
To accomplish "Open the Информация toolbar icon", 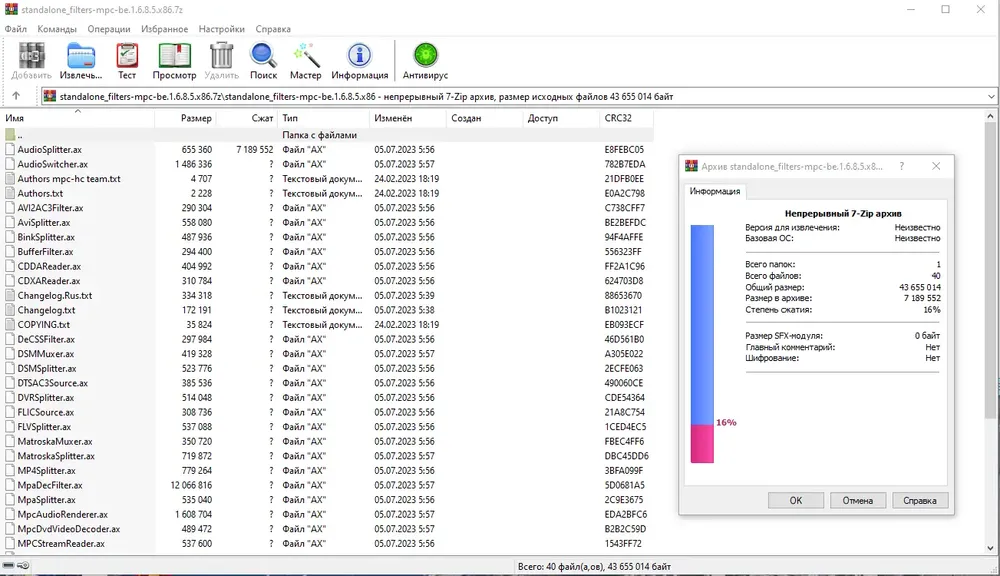I will [x=359, y=61].
